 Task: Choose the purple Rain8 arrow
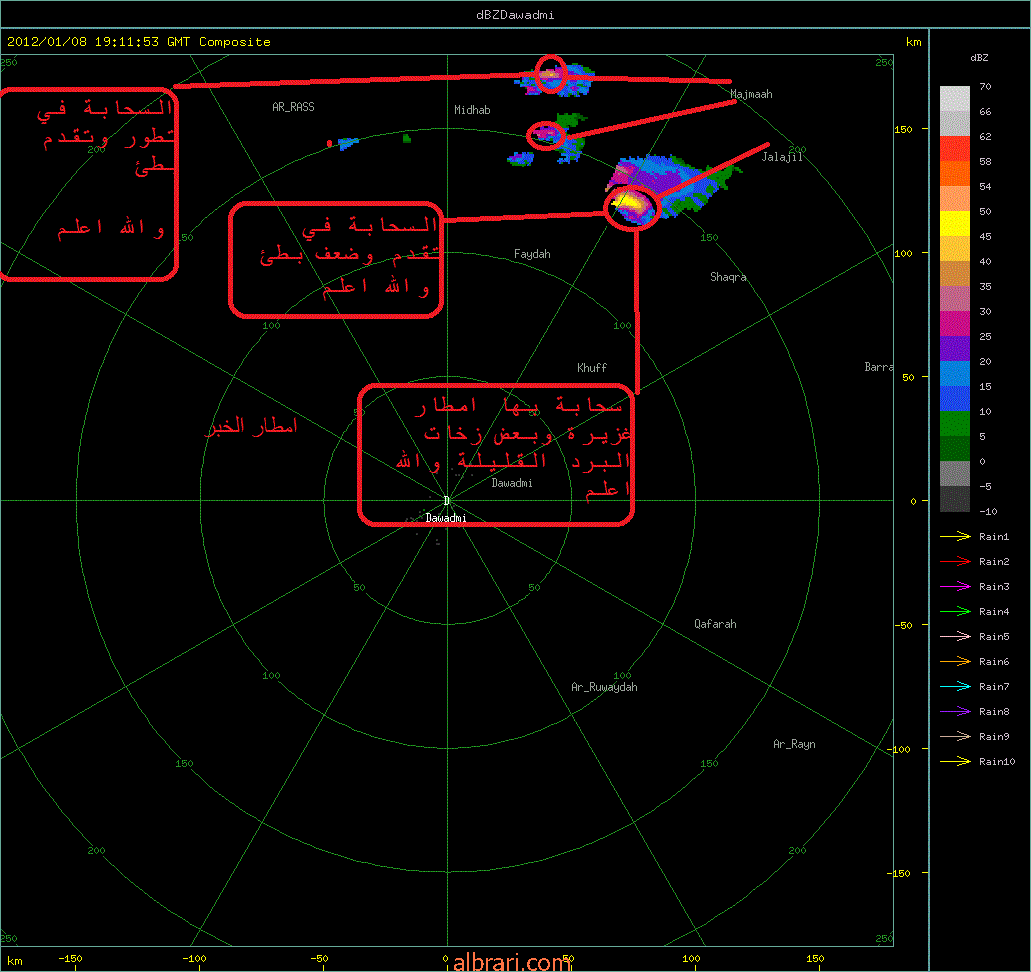coord(955,712)
